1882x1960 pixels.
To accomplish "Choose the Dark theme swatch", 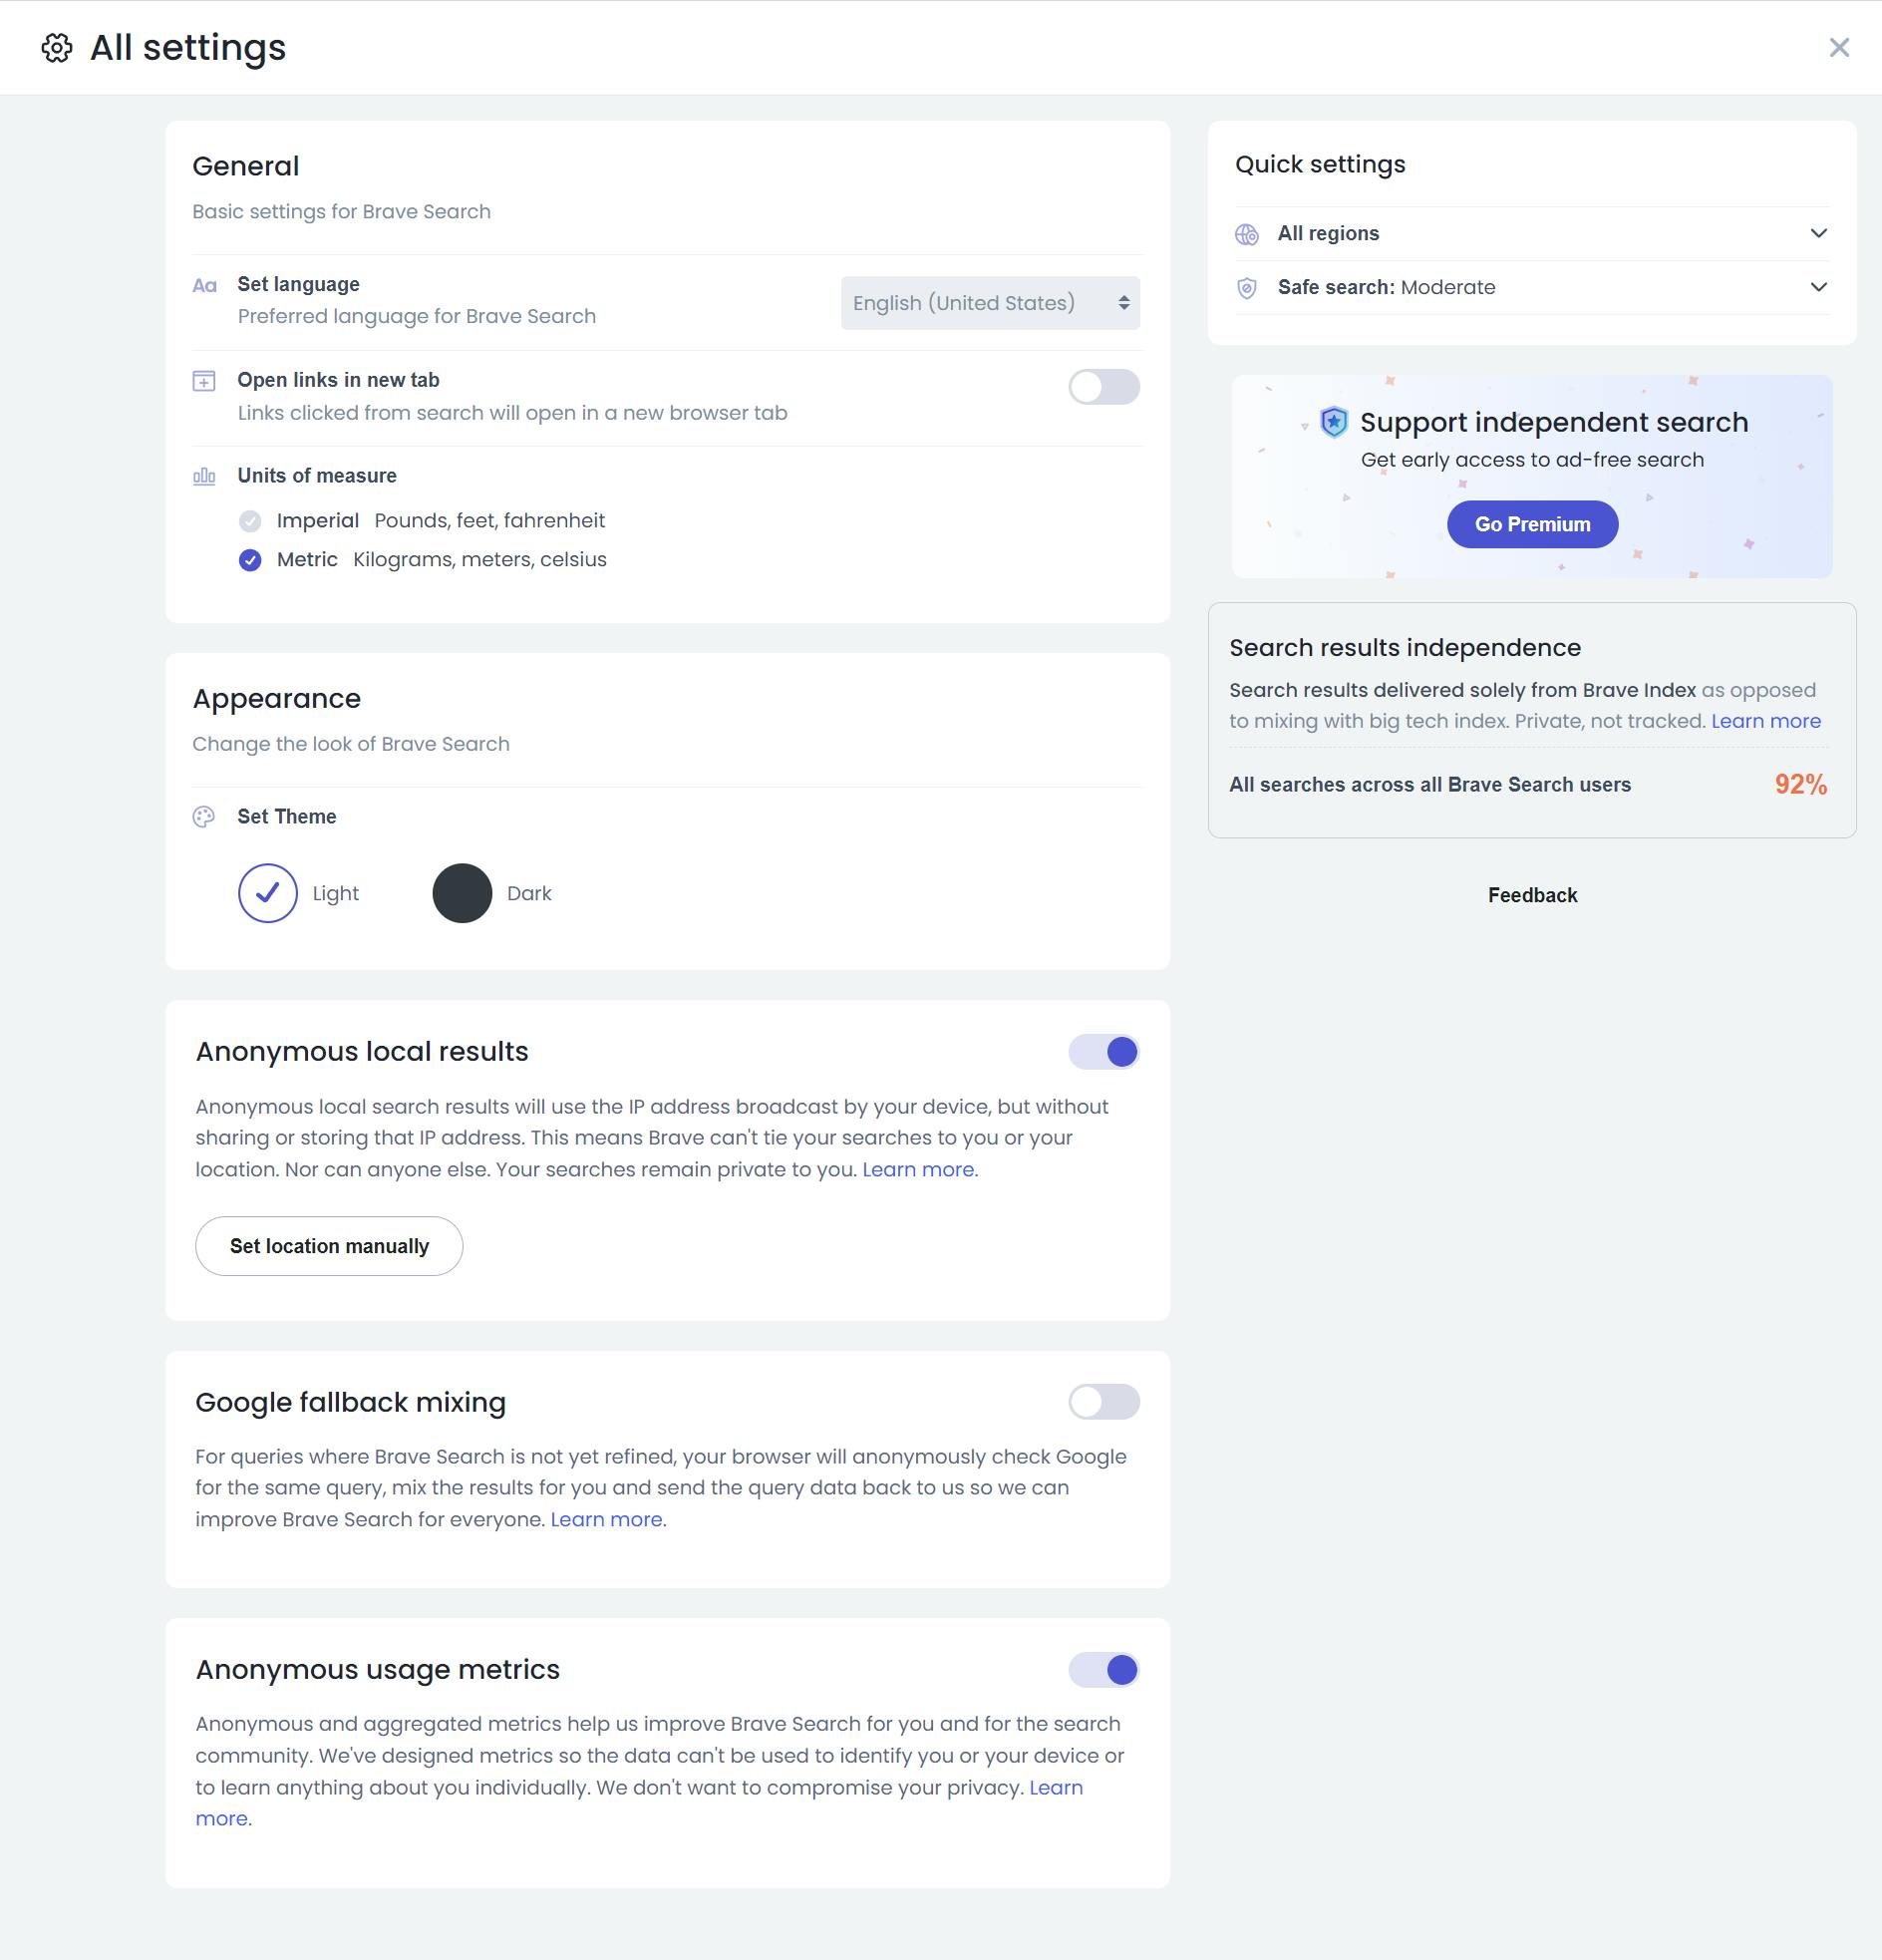I will click(x=462, y=893).
